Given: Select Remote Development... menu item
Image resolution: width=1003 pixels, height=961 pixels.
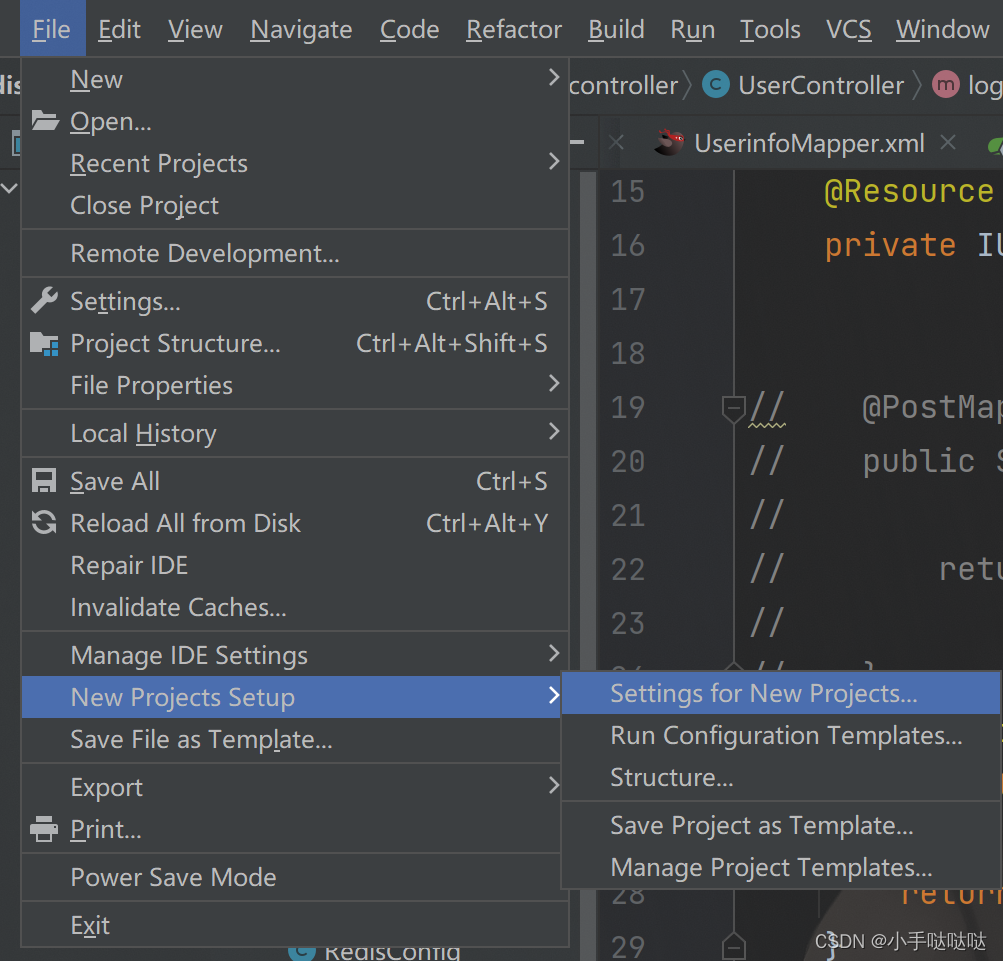Looking at the screenshot, I should 295,253.
